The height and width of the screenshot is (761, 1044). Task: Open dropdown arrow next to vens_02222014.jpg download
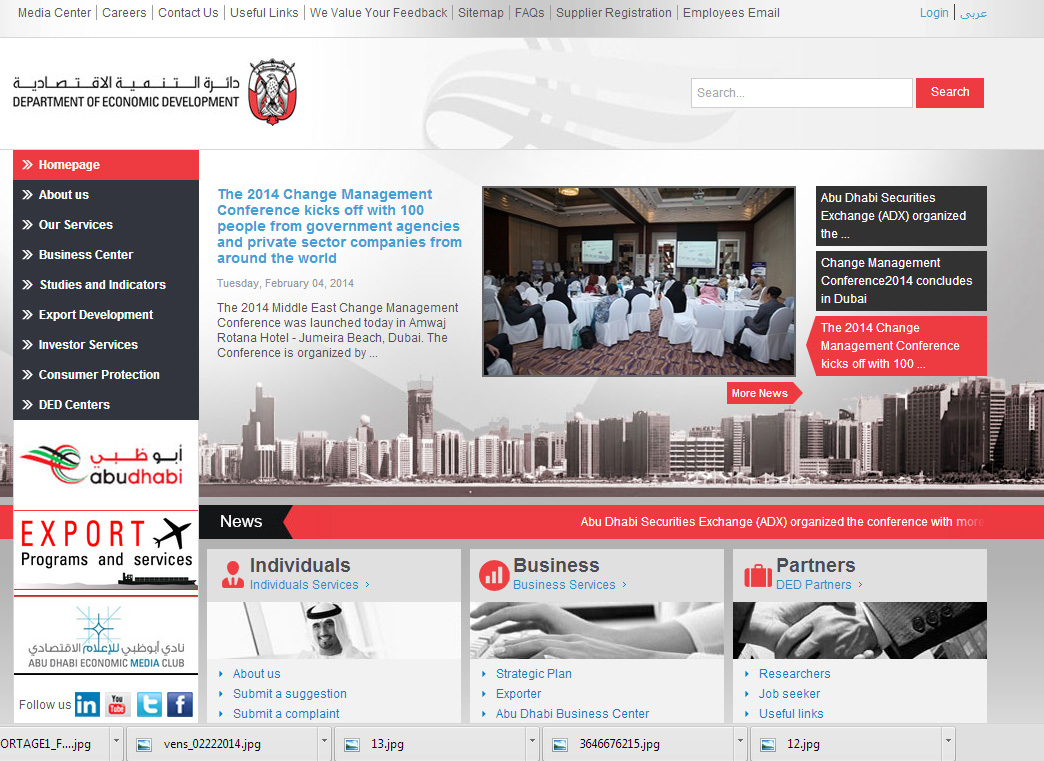[324, 744]
